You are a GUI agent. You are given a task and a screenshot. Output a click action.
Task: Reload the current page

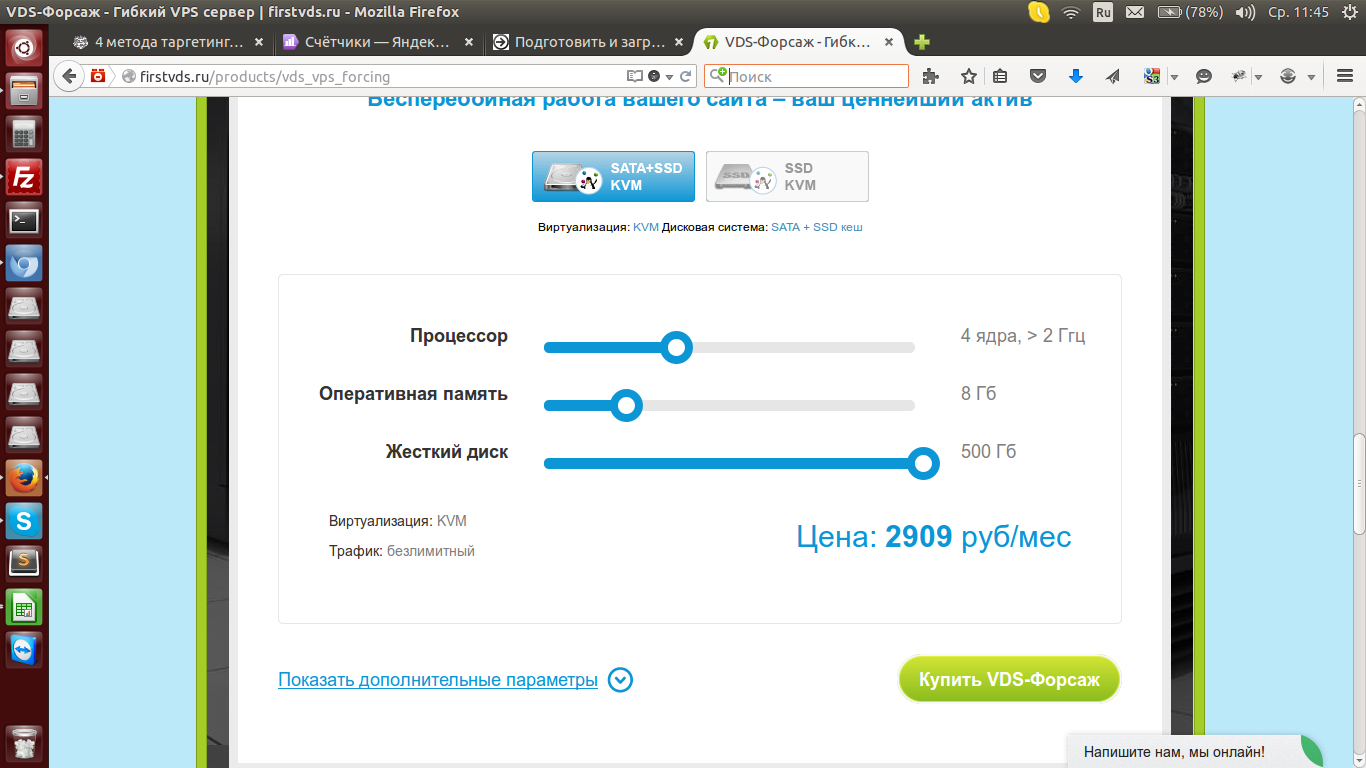[686, 76]
